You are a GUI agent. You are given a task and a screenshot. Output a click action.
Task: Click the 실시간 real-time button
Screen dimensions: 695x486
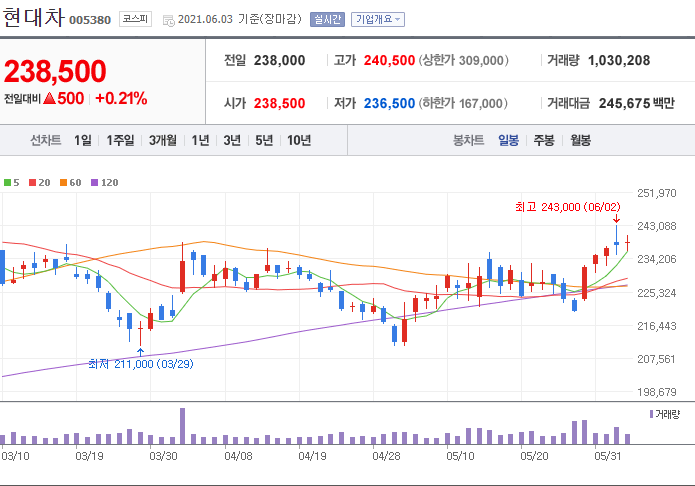pyautogui.click(x=327, y=19)
